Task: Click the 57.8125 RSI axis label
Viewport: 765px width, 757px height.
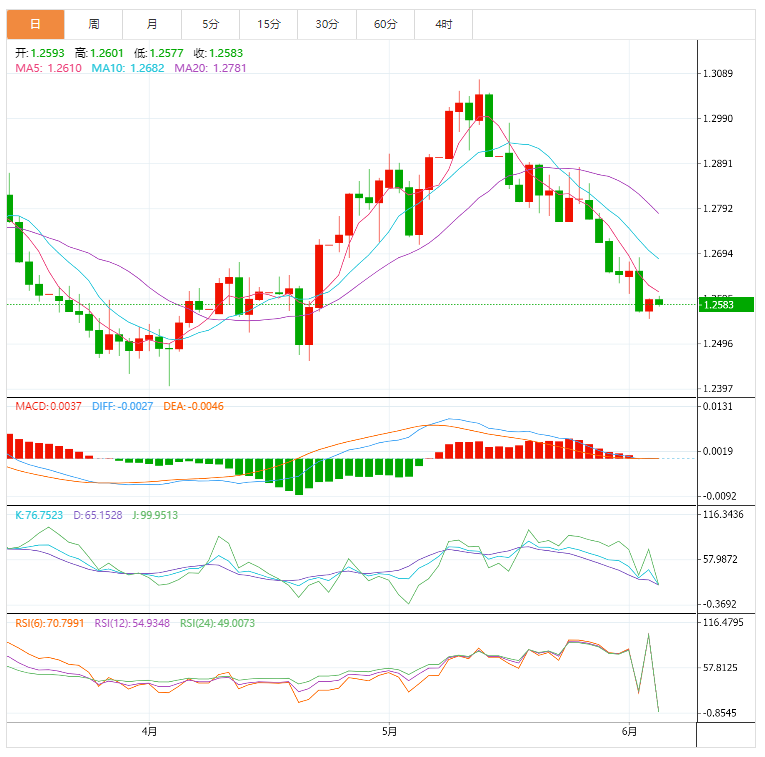Action: [720, 668]
